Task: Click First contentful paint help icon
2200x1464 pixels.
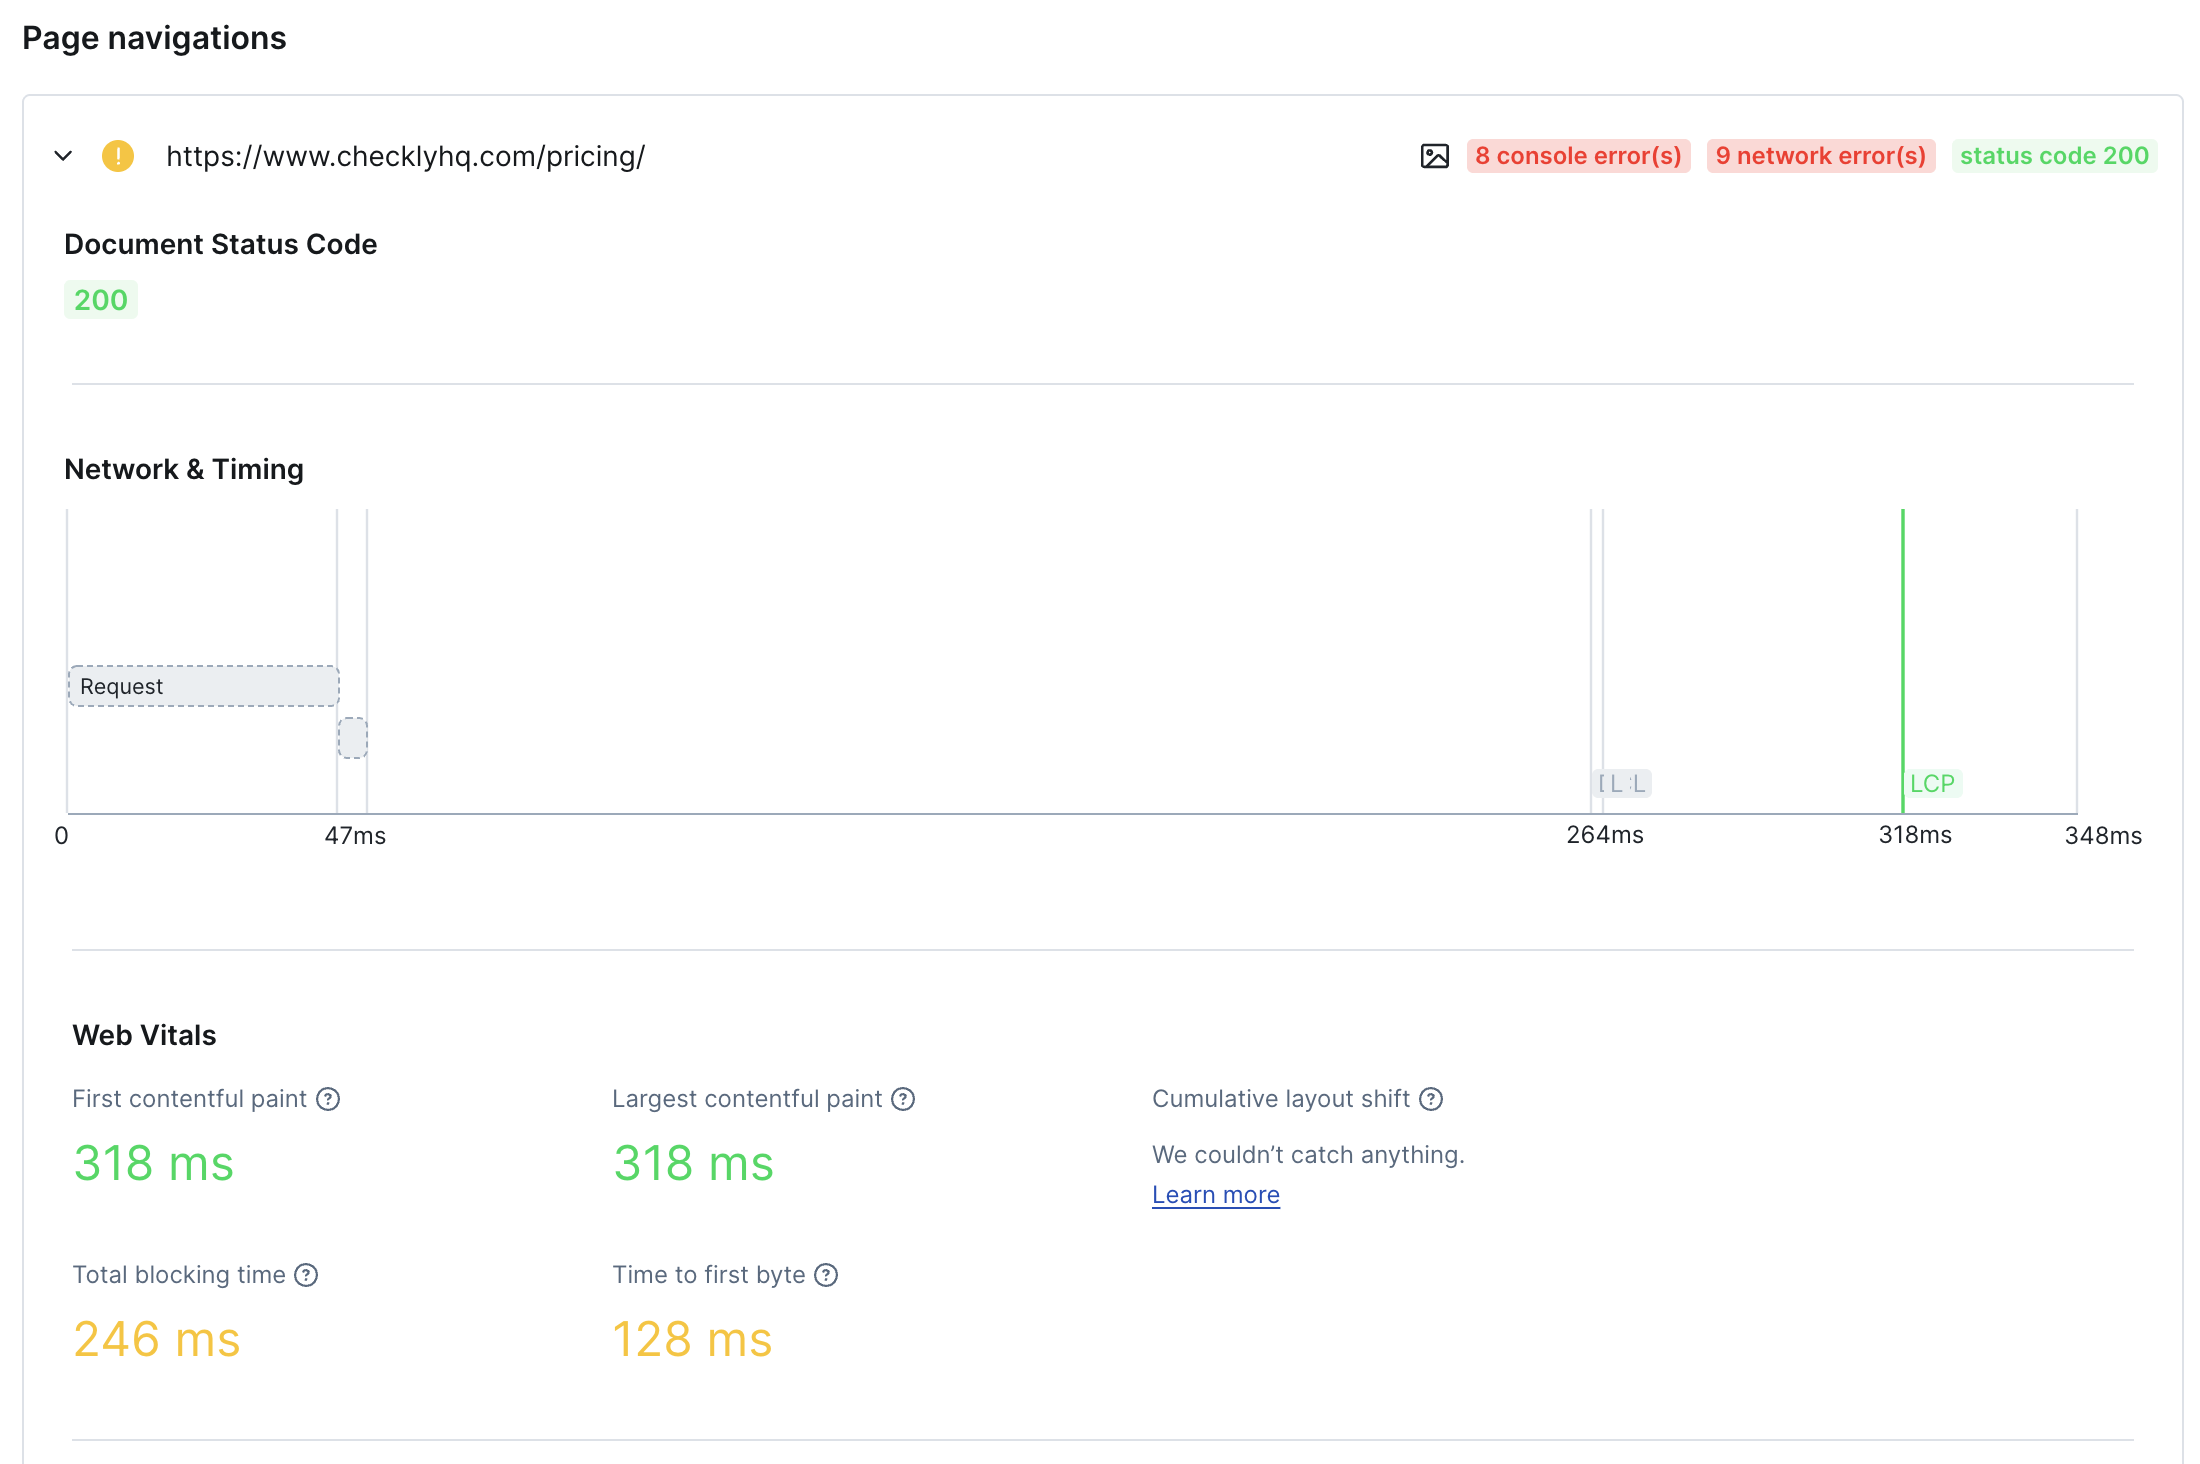Action: [328, 1099]
